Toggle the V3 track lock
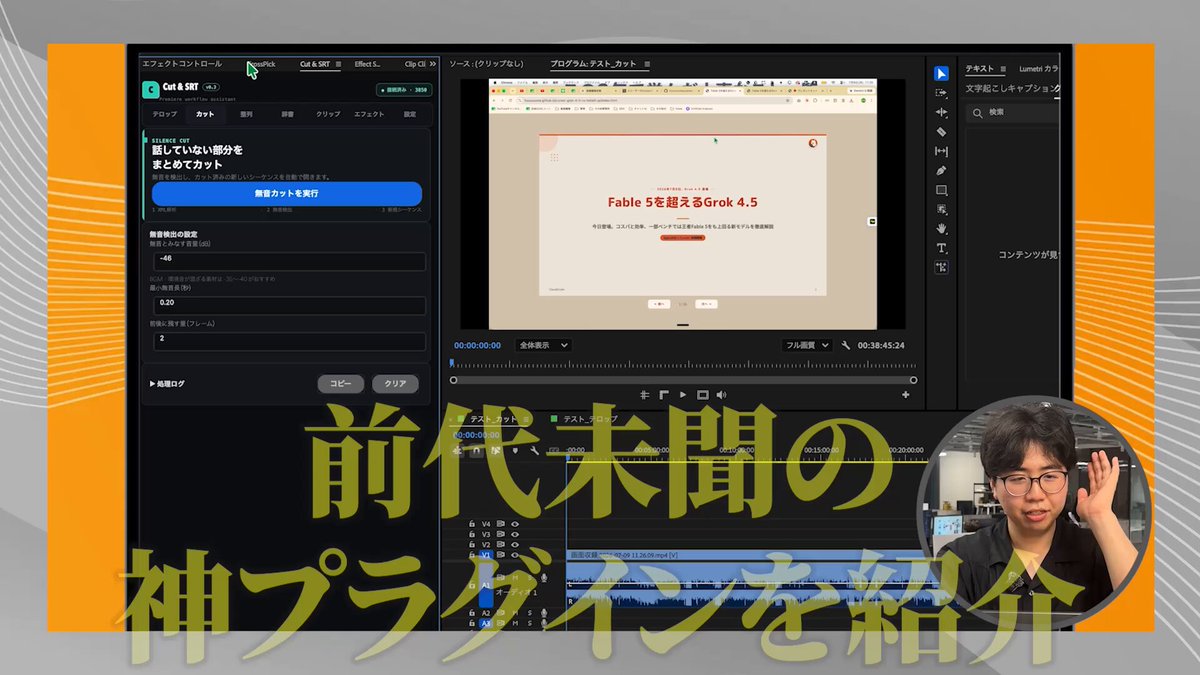The width and height of the screenshot is (1200, 675). click(472, 535)
